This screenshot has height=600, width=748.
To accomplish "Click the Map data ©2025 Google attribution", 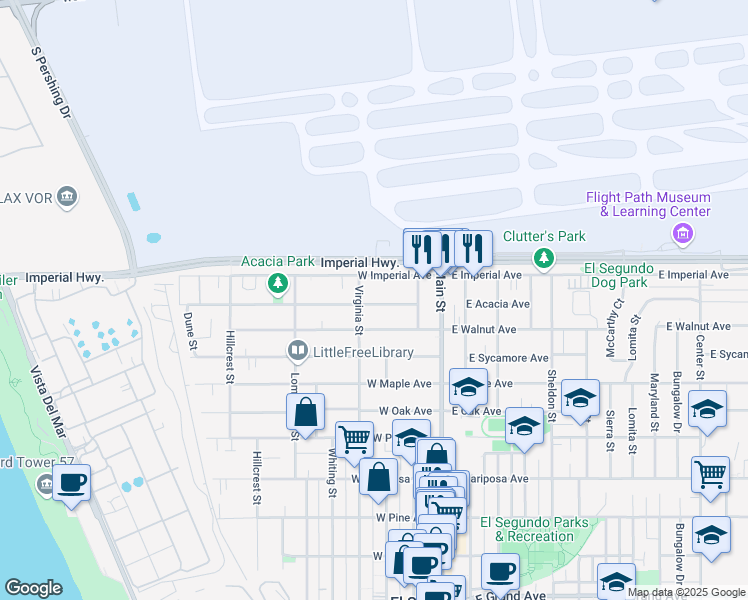I will [x=686, y=593].
